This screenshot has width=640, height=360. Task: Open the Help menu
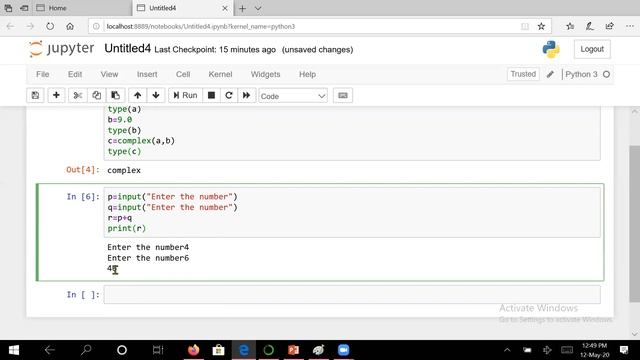pyautogui.click(x=307, y=74)
